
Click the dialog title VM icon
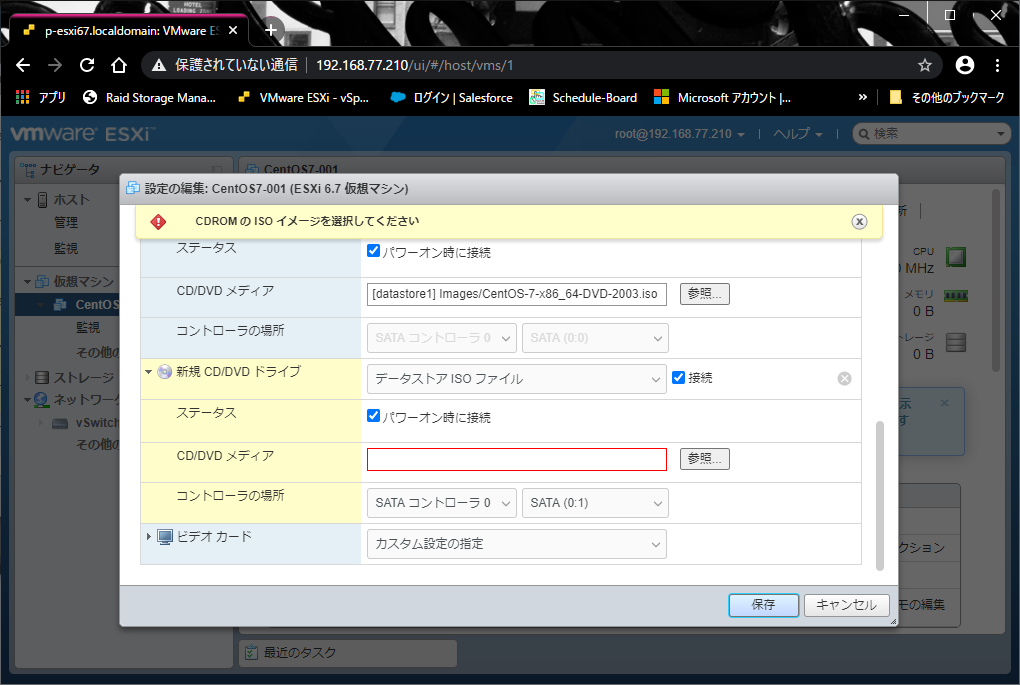[x=133, y=188]
